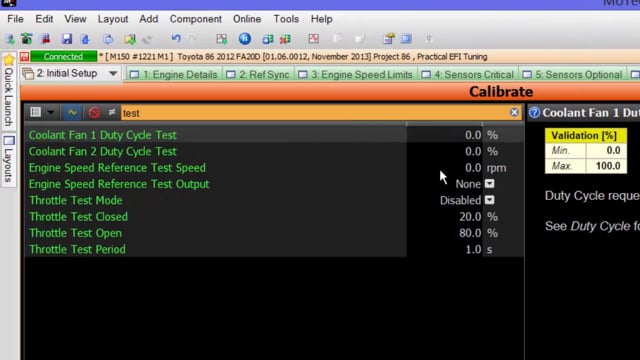Open view options arrow beside grid icon
The height and width of the screenshot is (360, 640).
(x=50, y=113)
